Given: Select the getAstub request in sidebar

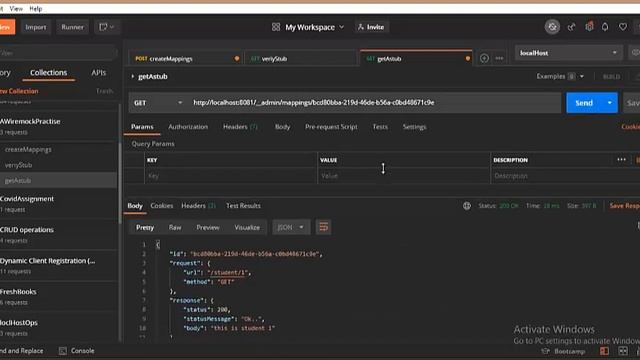Looking at the screenshot, I should point(58,180).
